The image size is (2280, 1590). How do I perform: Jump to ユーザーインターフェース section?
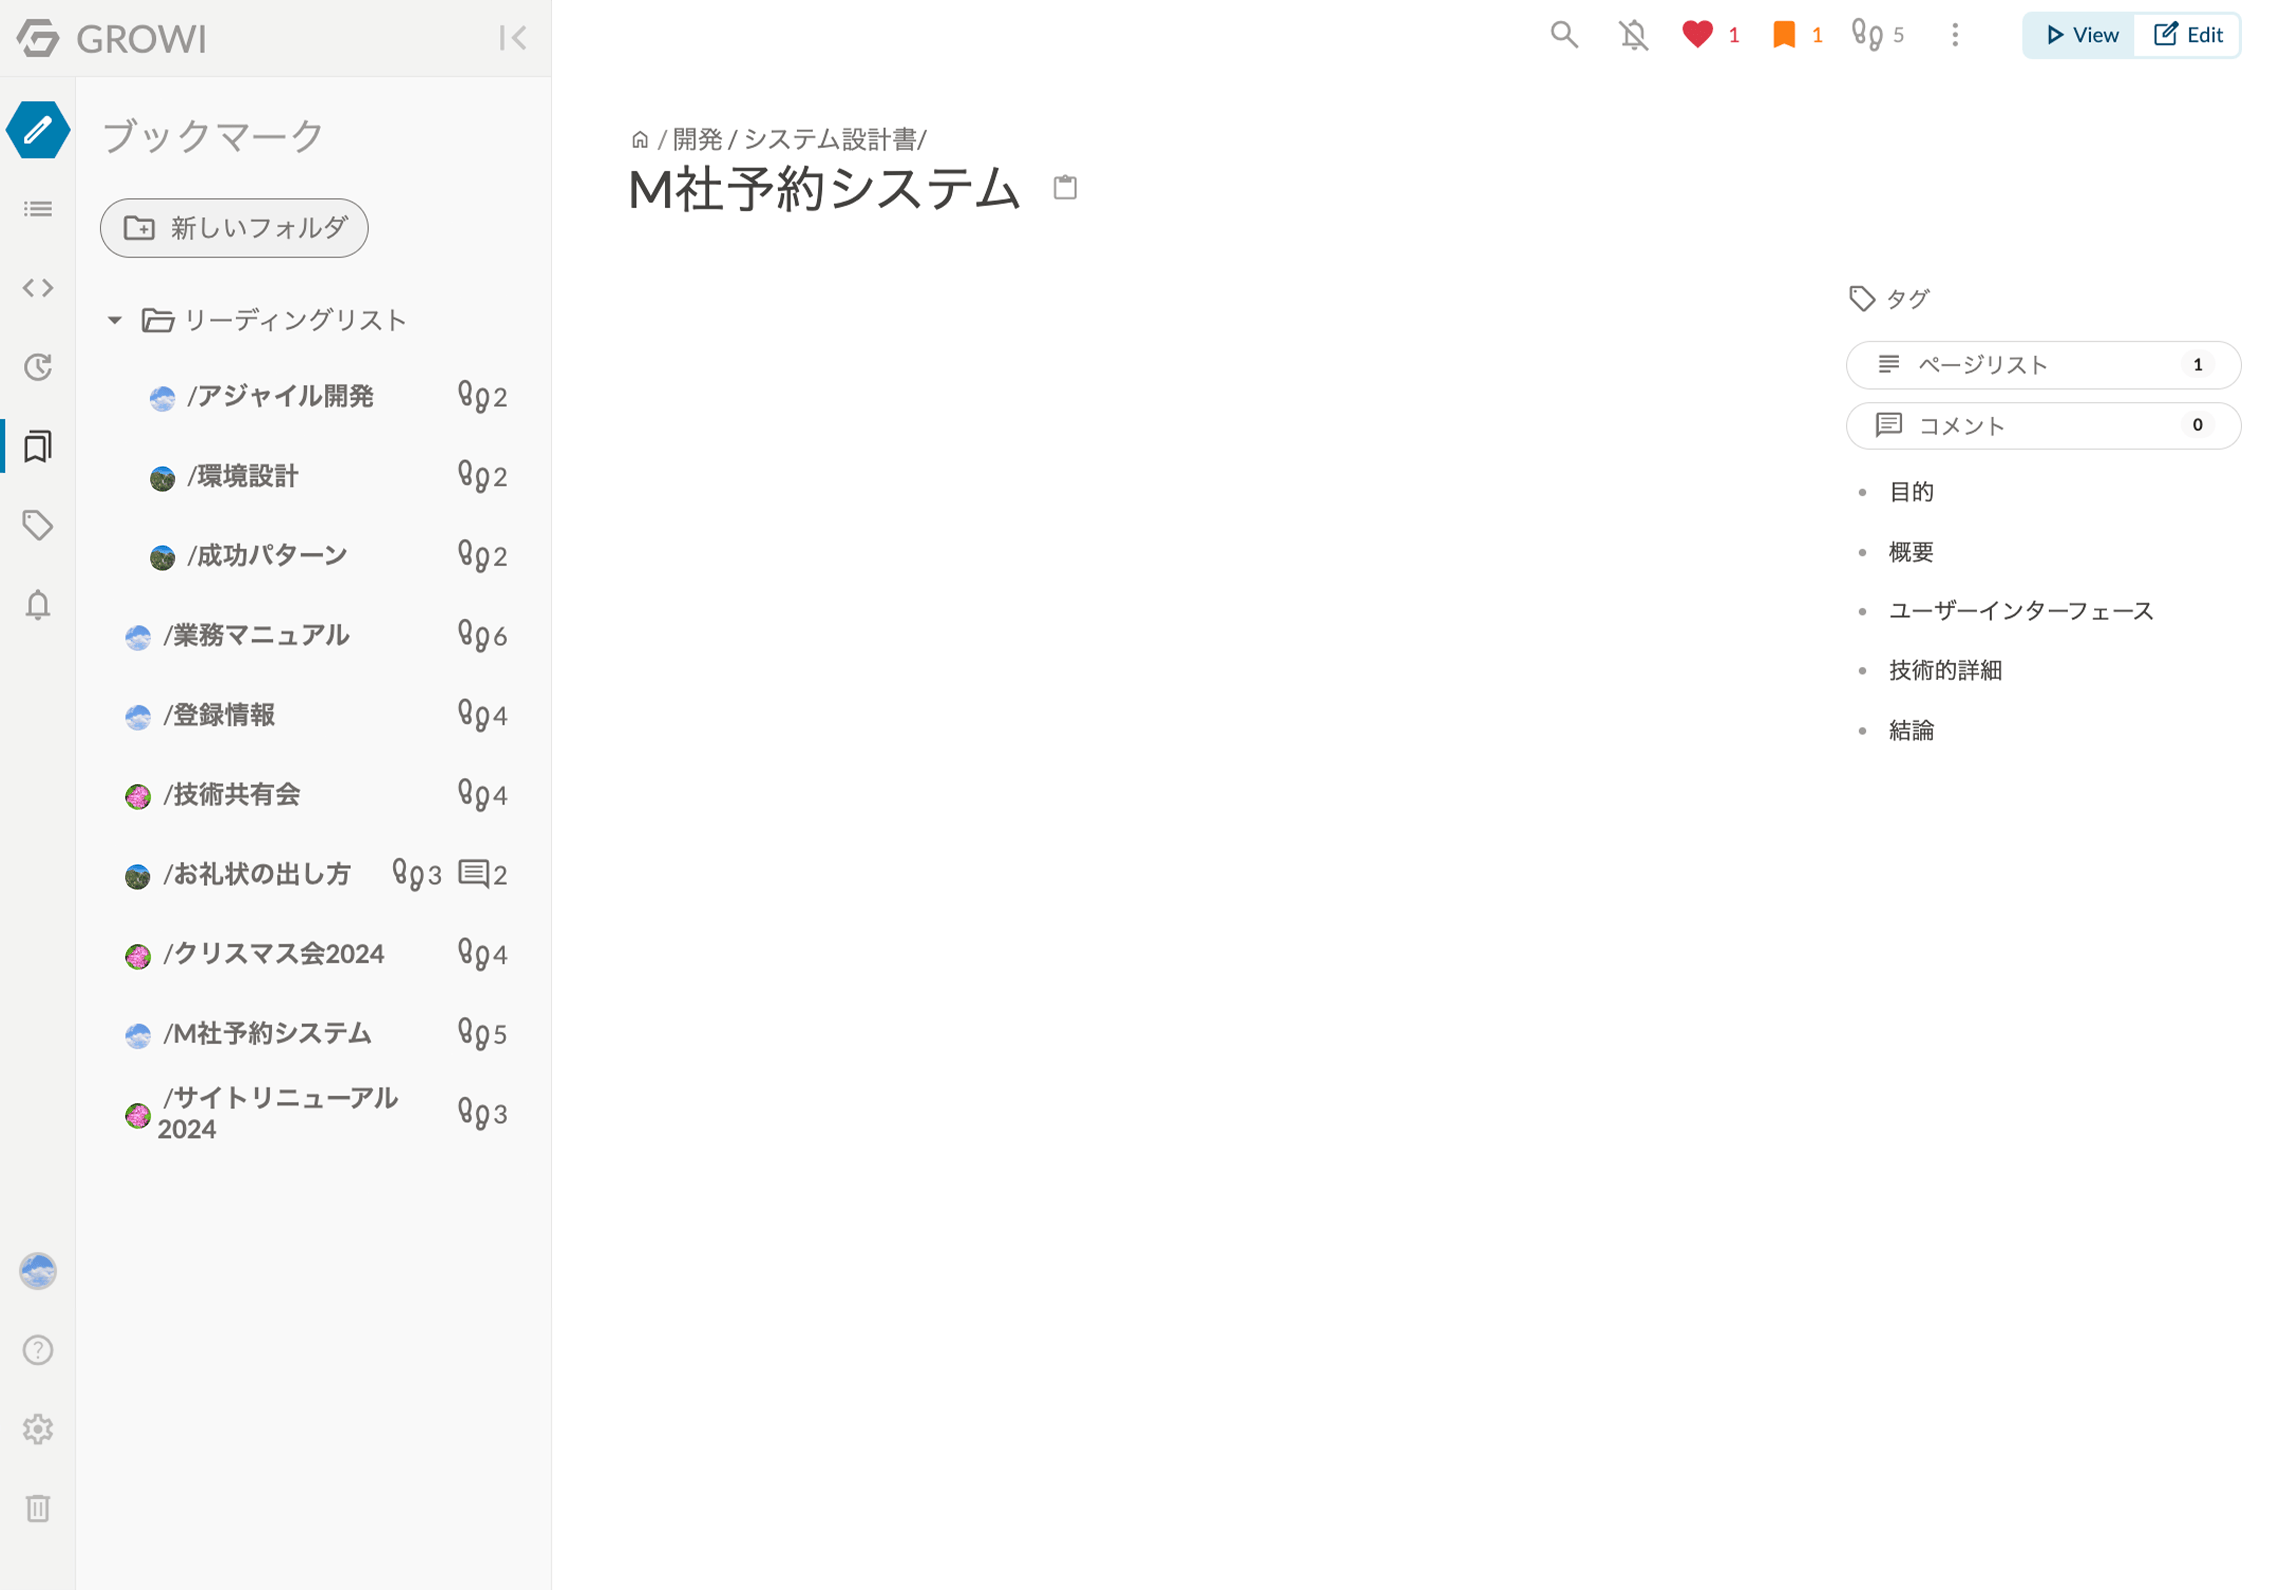[2020, 611]
